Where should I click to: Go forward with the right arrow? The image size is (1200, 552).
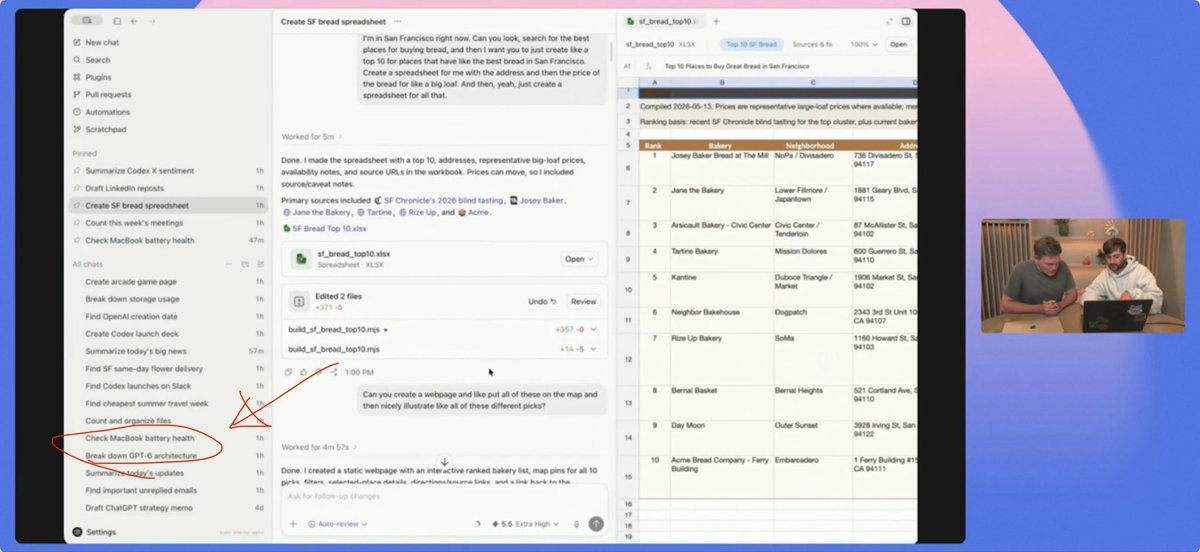[150, 21]
